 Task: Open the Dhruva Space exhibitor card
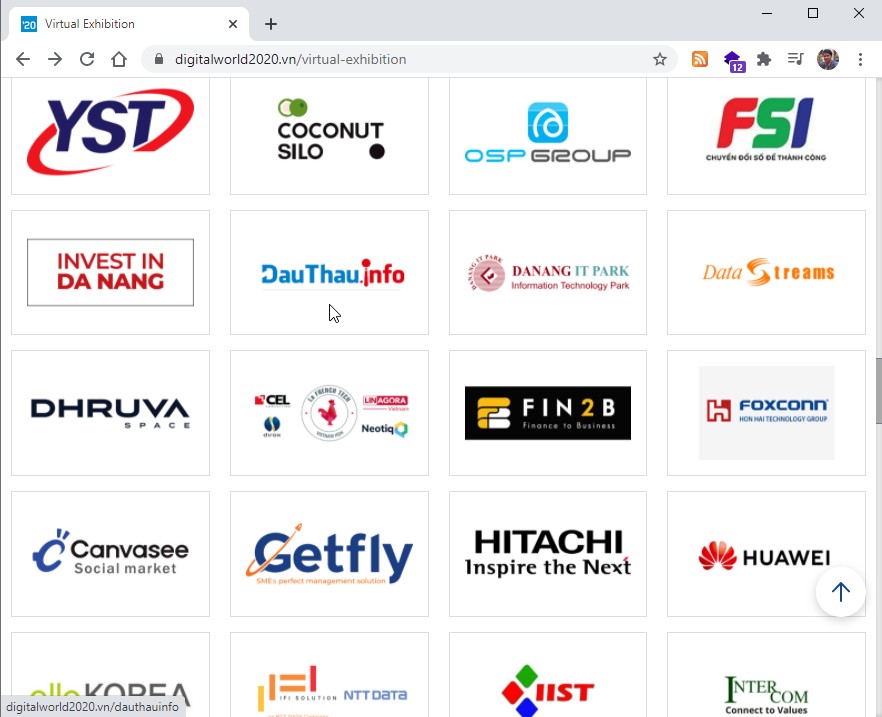click(x=110, y=413)
